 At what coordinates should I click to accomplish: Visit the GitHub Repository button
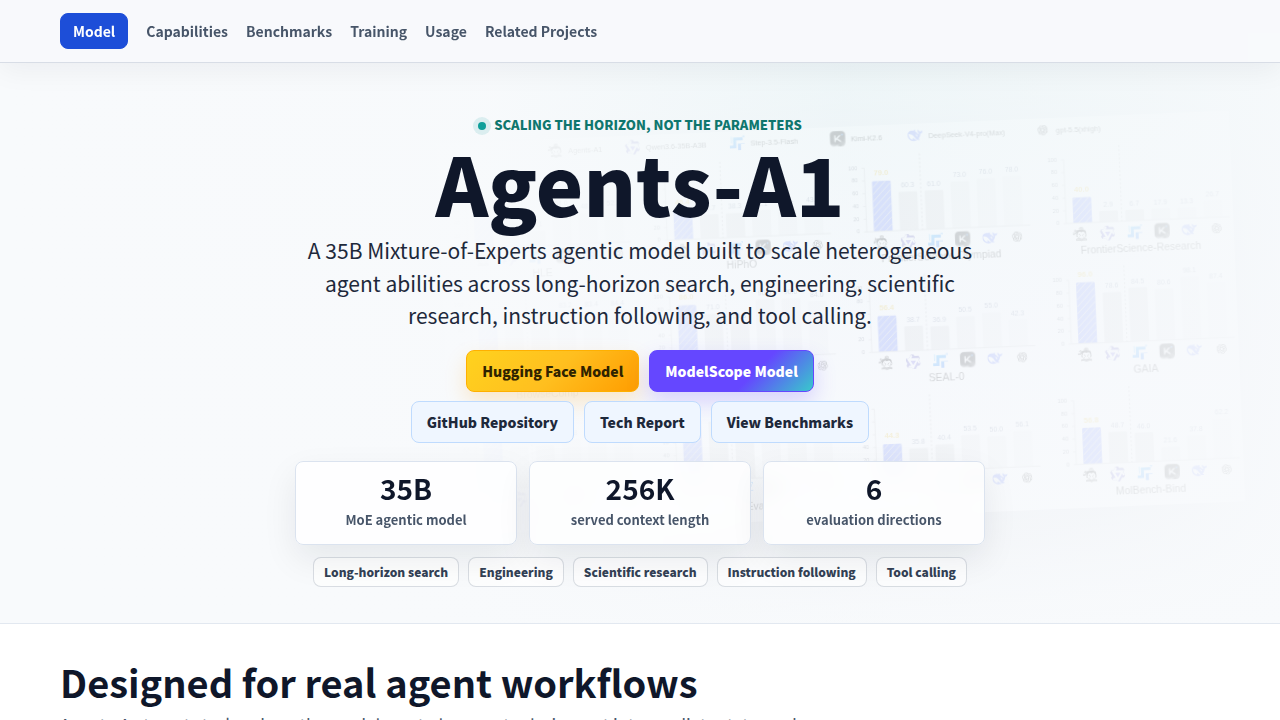[x=492, y=422]
